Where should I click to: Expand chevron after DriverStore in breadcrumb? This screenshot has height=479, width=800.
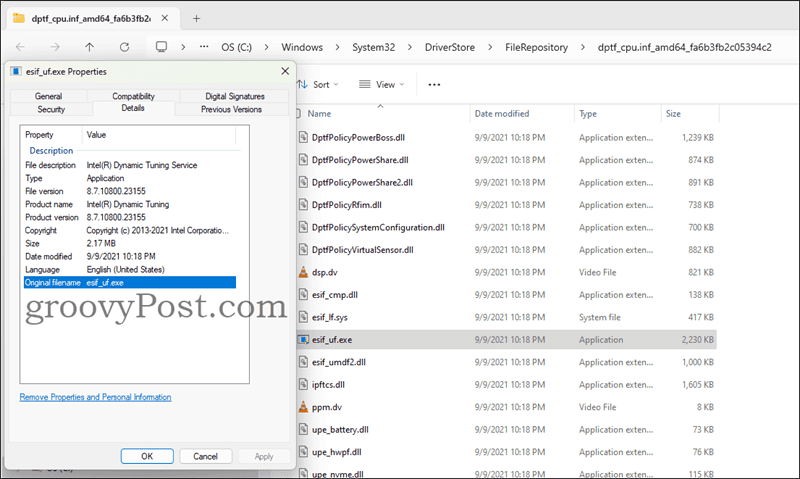pos(490,47)
